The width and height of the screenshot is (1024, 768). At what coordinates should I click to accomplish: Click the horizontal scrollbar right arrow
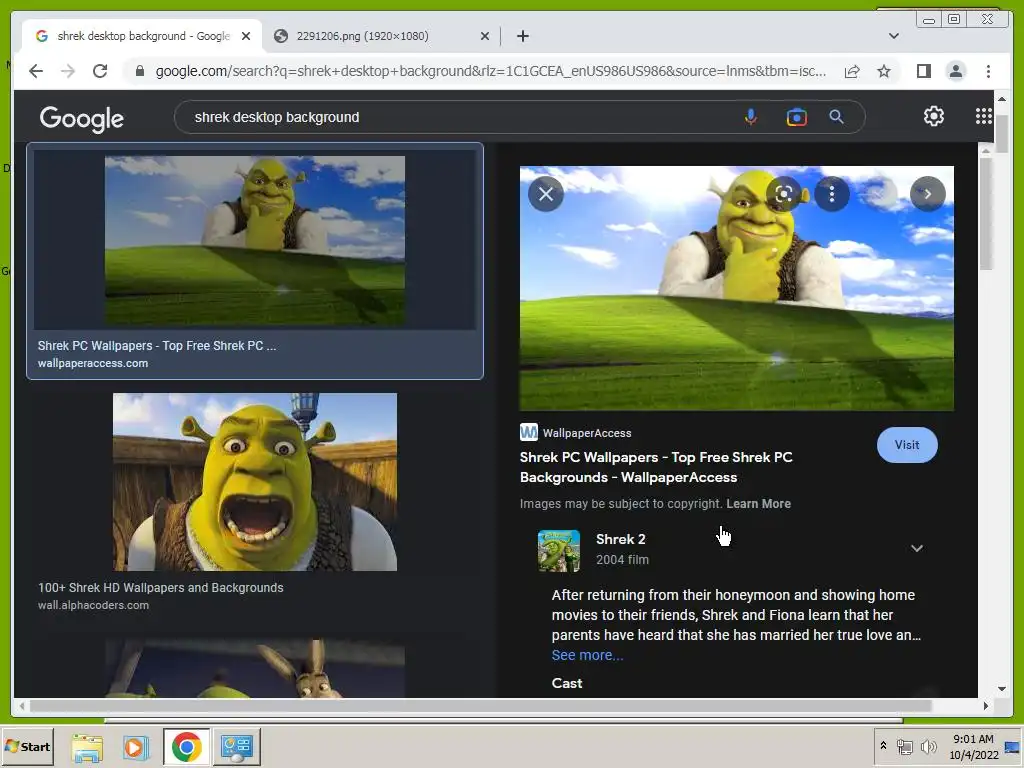(x=985, y=706)
